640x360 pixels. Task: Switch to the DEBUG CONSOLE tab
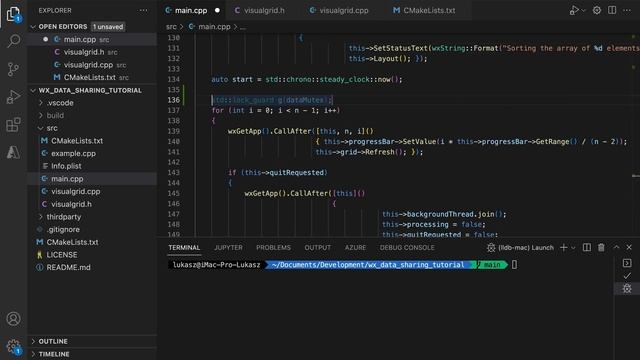click(x=407, y=247)
